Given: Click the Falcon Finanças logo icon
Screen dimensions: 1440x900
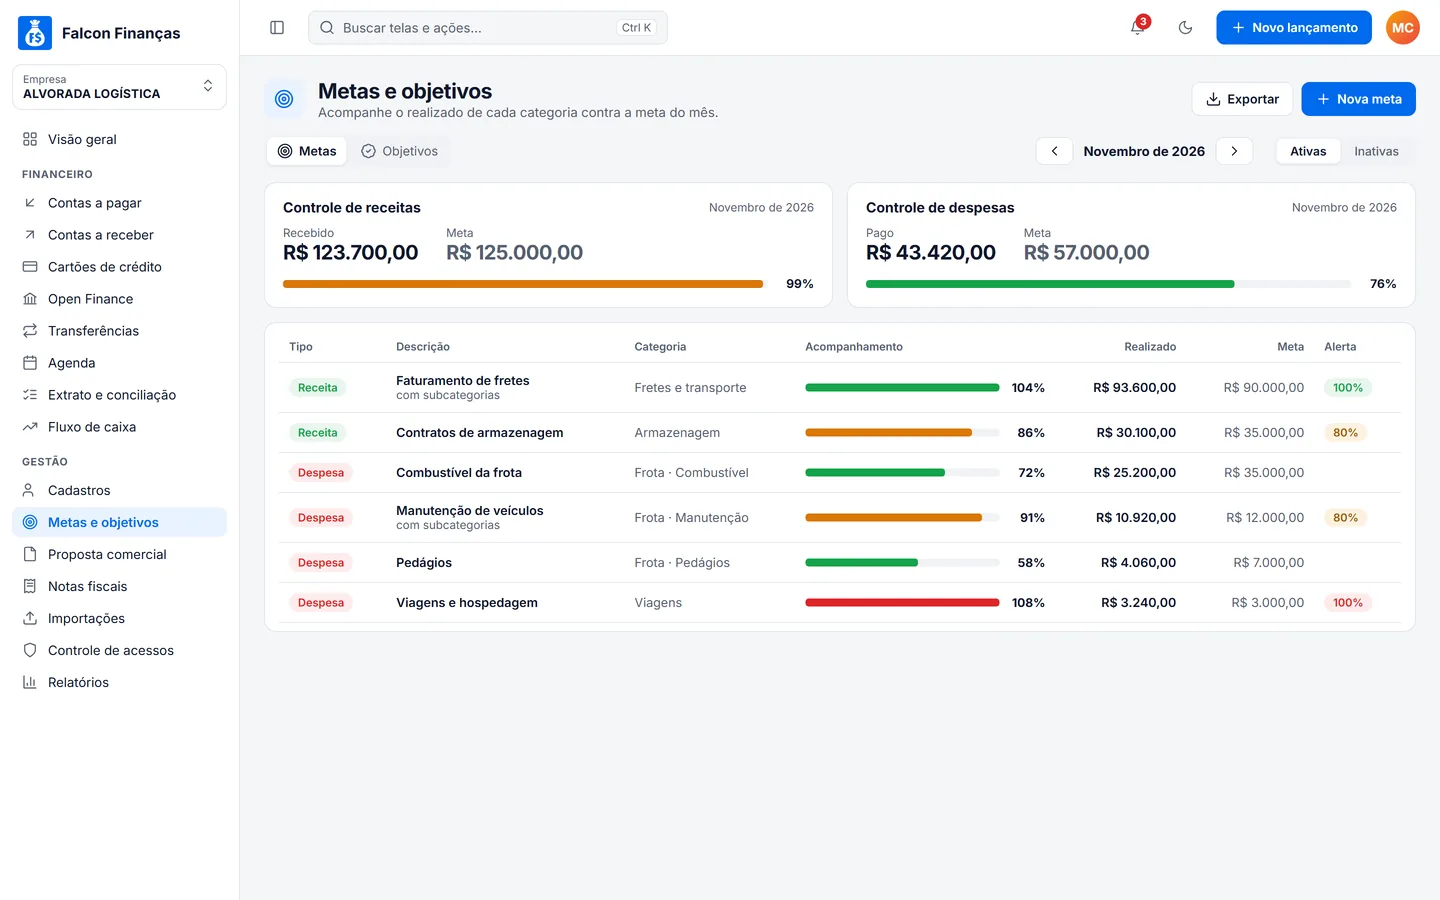Looking at the screenshot, I should [x=35, y=33].
